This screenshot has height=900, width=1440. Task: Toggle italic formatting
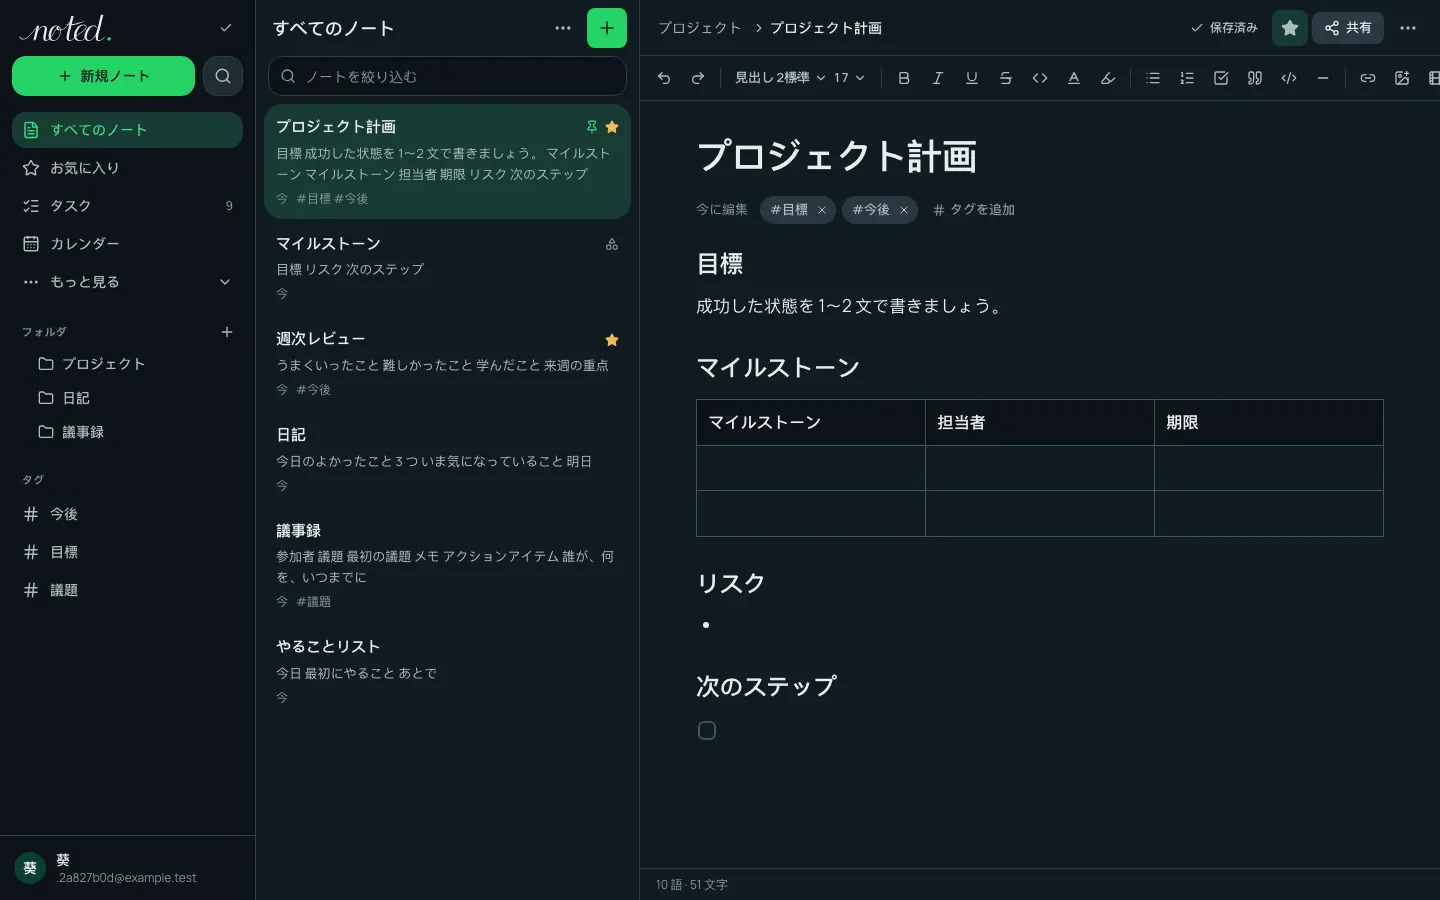click(938, 78)
